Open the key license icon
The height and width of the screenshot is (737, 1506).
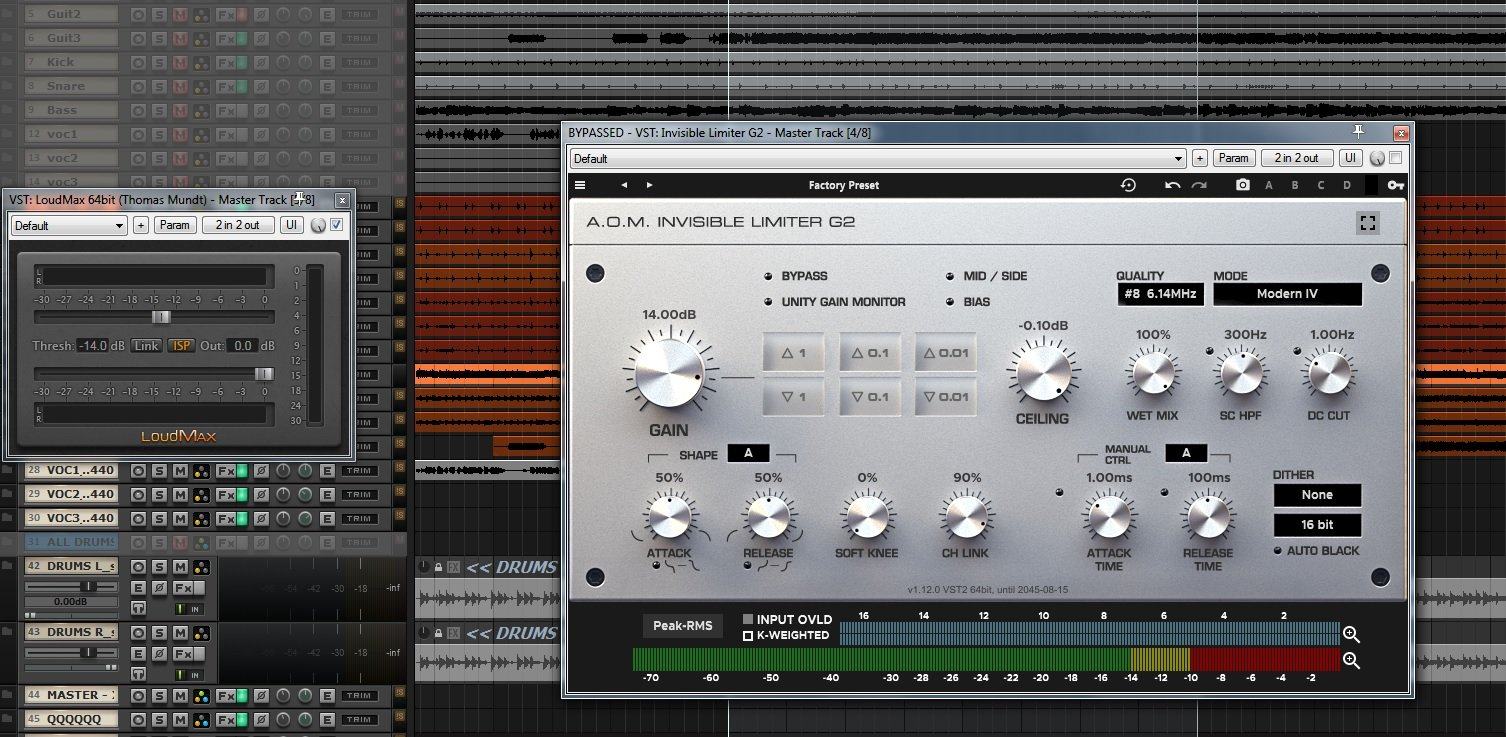(1396, 185)
